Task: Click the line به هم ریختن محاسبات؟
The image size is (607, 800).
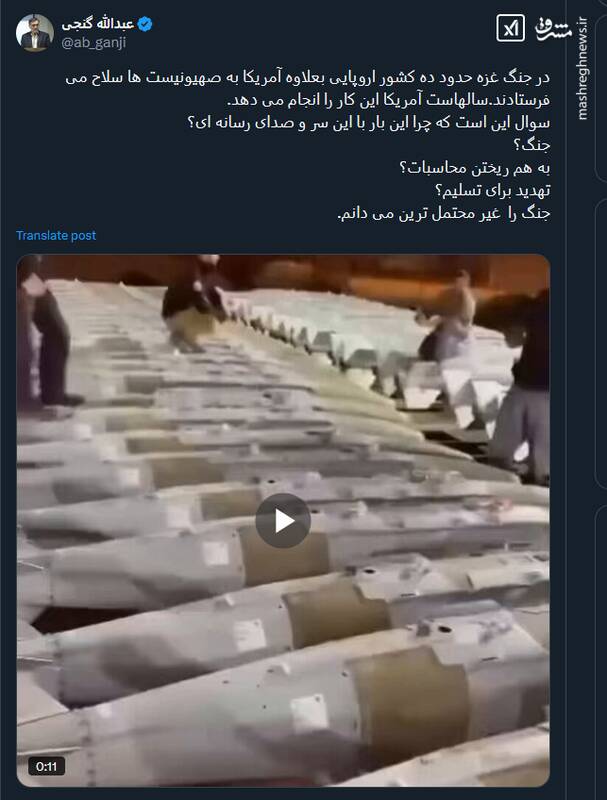Action: [474, 168]
